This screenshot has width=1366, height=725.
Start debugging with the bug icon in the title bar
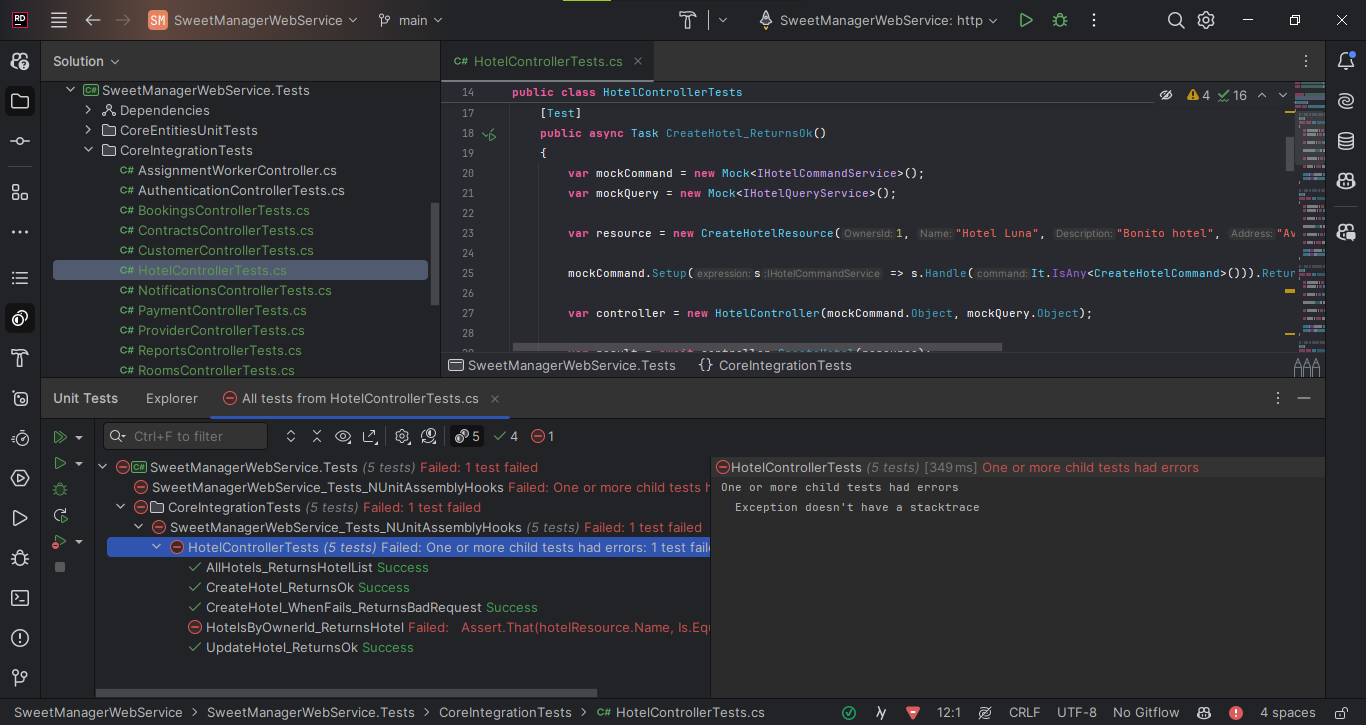[1060, 20]
